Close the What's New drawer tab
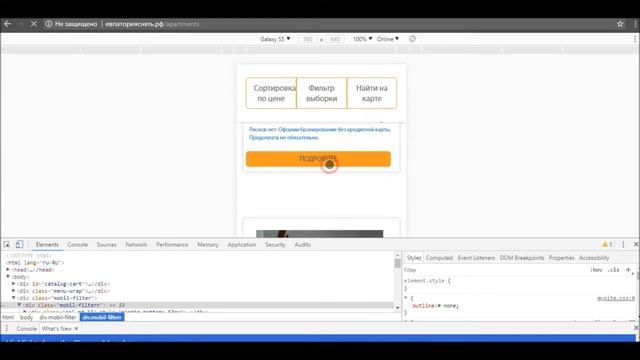The width and height of the screenshot is (640, 360). 76,328
